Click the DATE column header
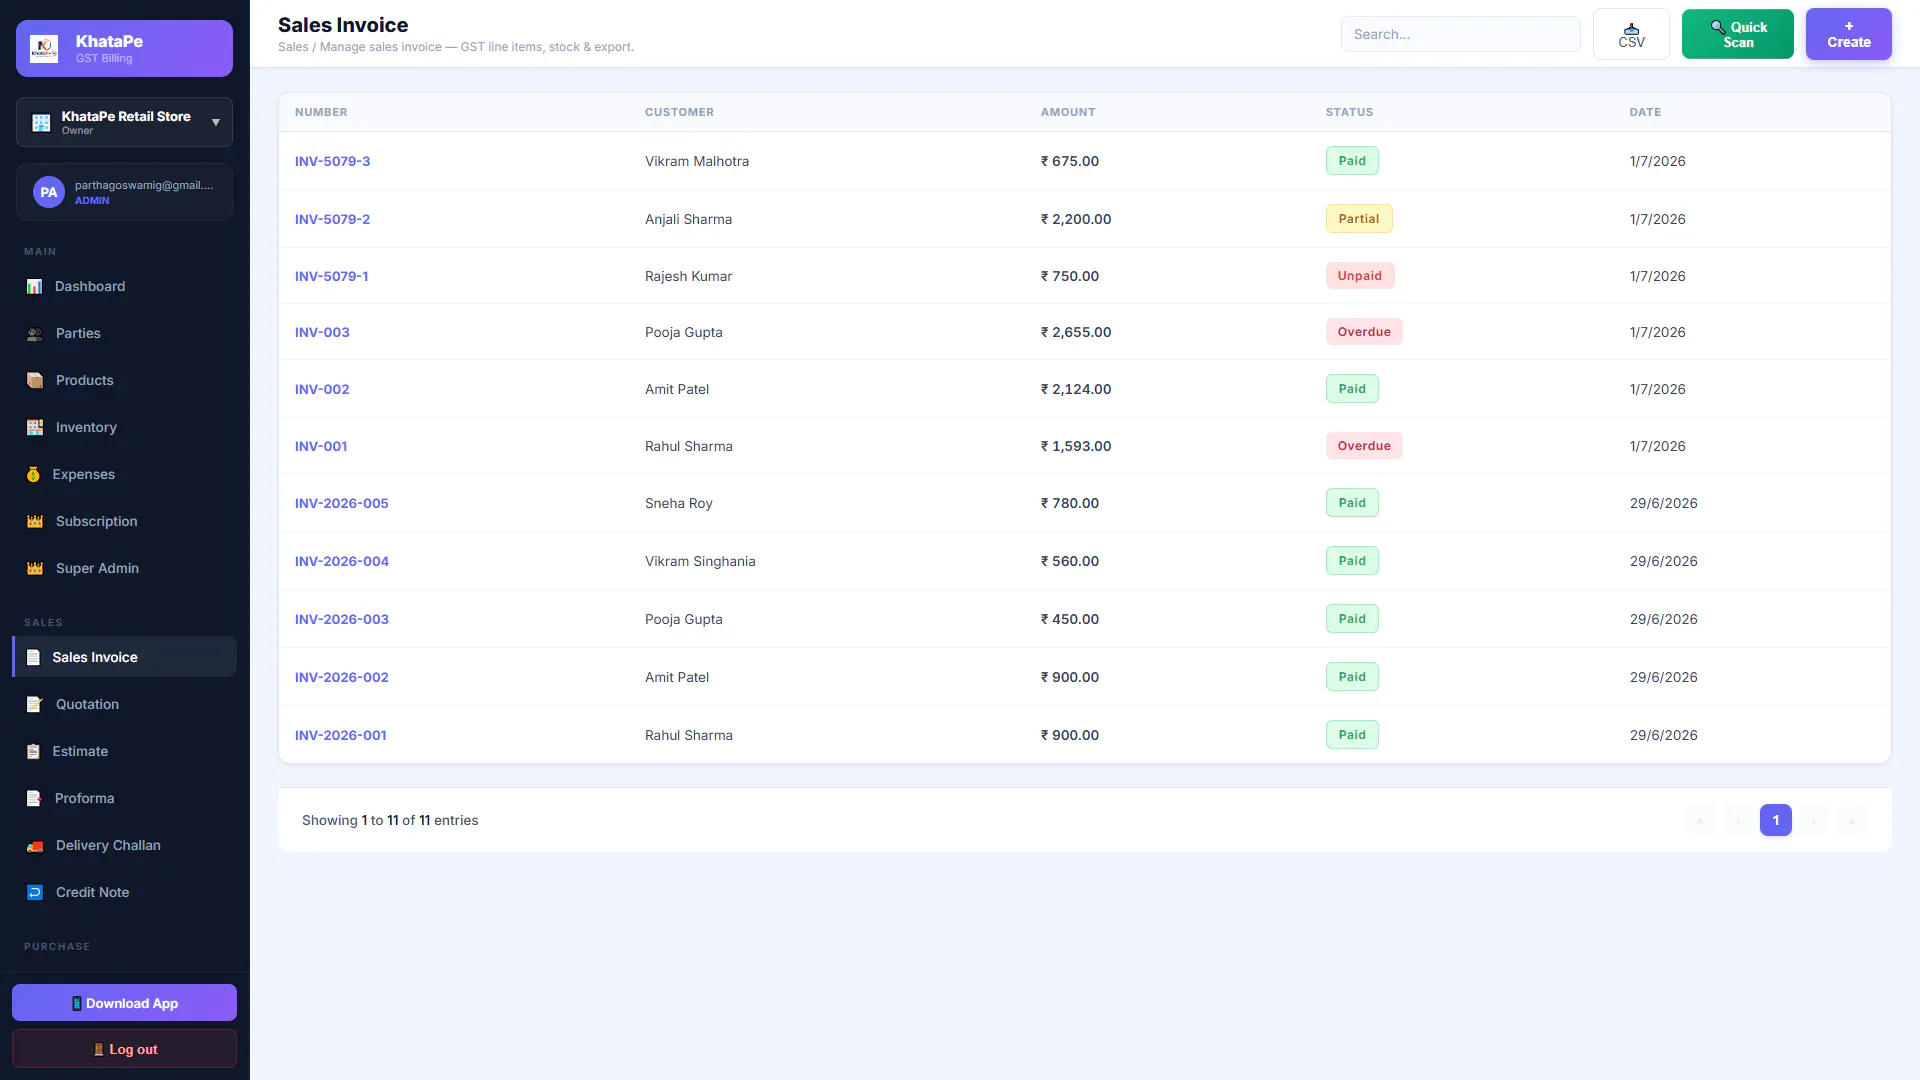 (1645, 112)
